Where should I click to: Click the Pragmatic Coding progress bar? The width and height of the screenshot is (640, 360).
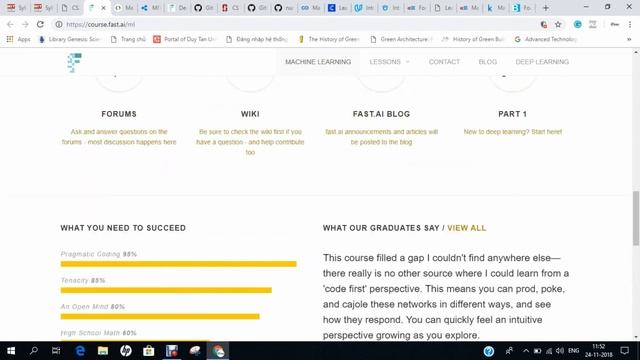178,264
